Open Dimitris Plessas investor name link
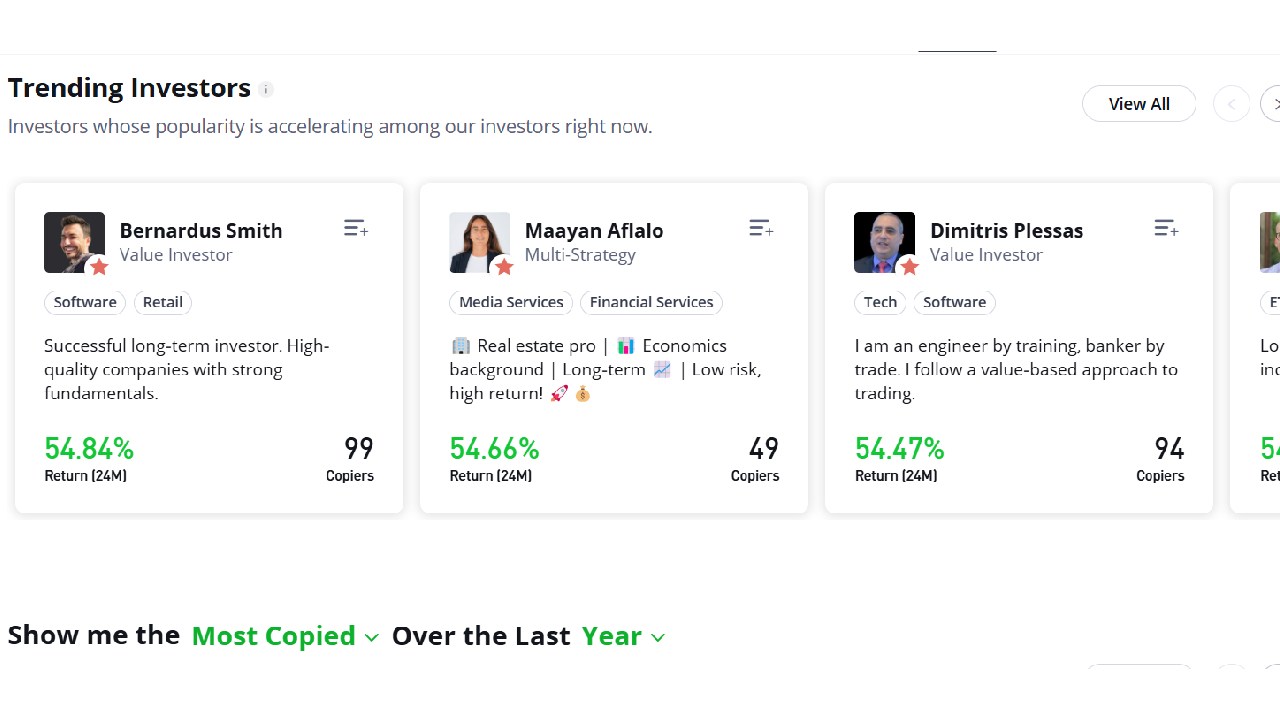This screenshot has height=720, width=1280. (1006, 230)
